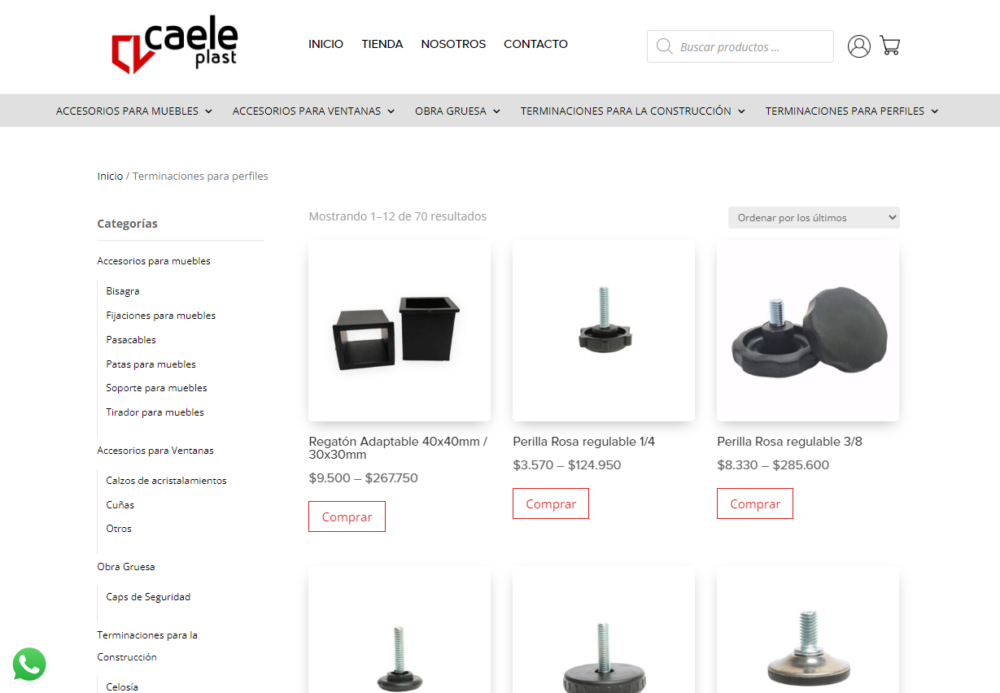Open the Nosotros menu item
Image resolution: width=1000 pixels, height=693 pixels.
[453, 44]
